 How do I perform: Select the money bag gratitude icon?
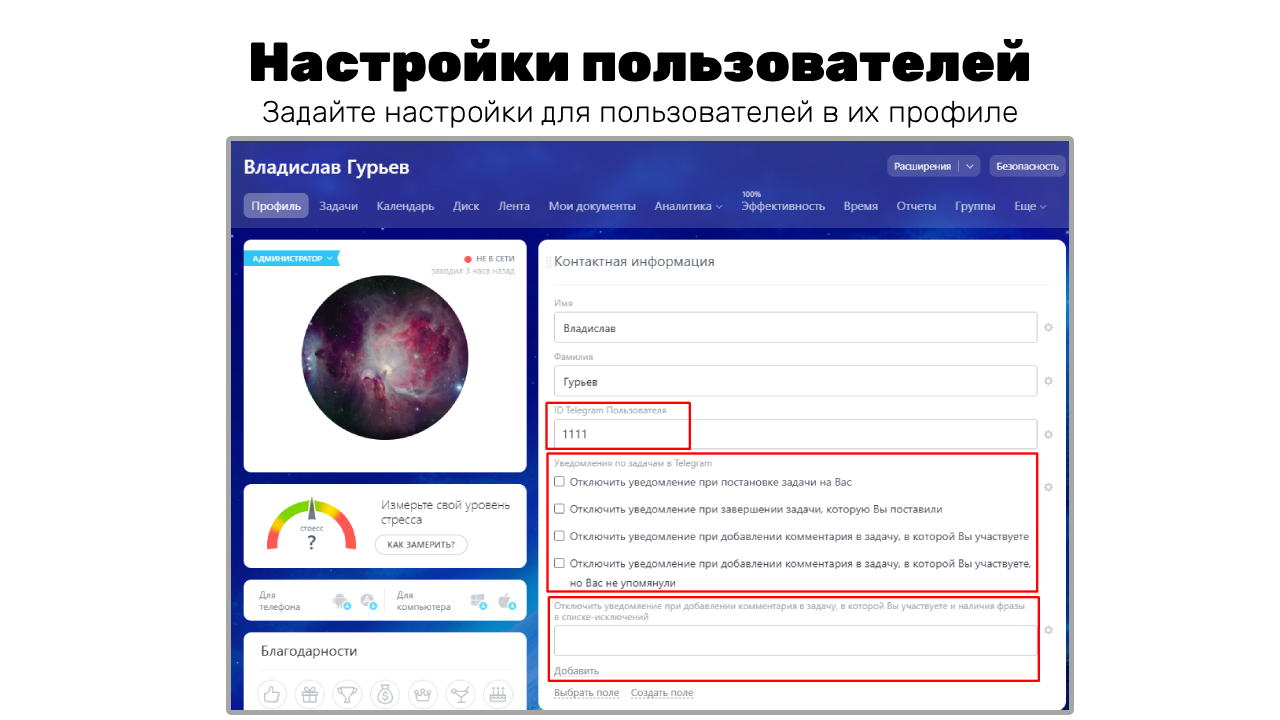(x=385, y=694)
